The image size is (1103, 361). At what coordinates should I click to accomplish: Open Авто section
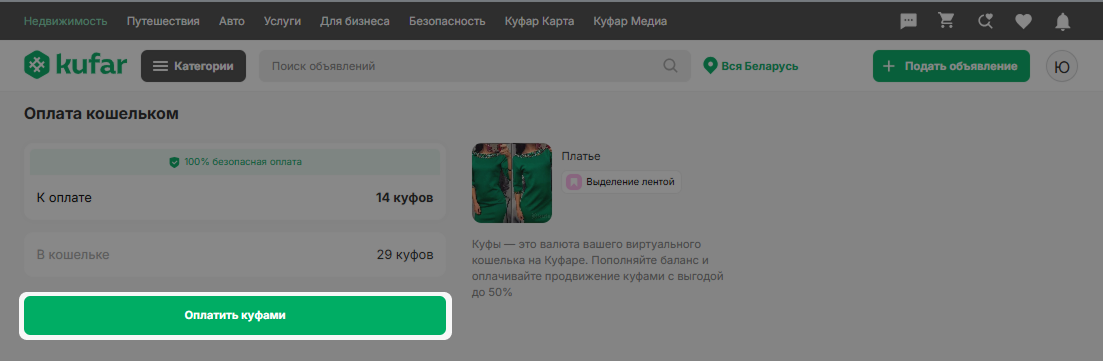click(231, 21)
